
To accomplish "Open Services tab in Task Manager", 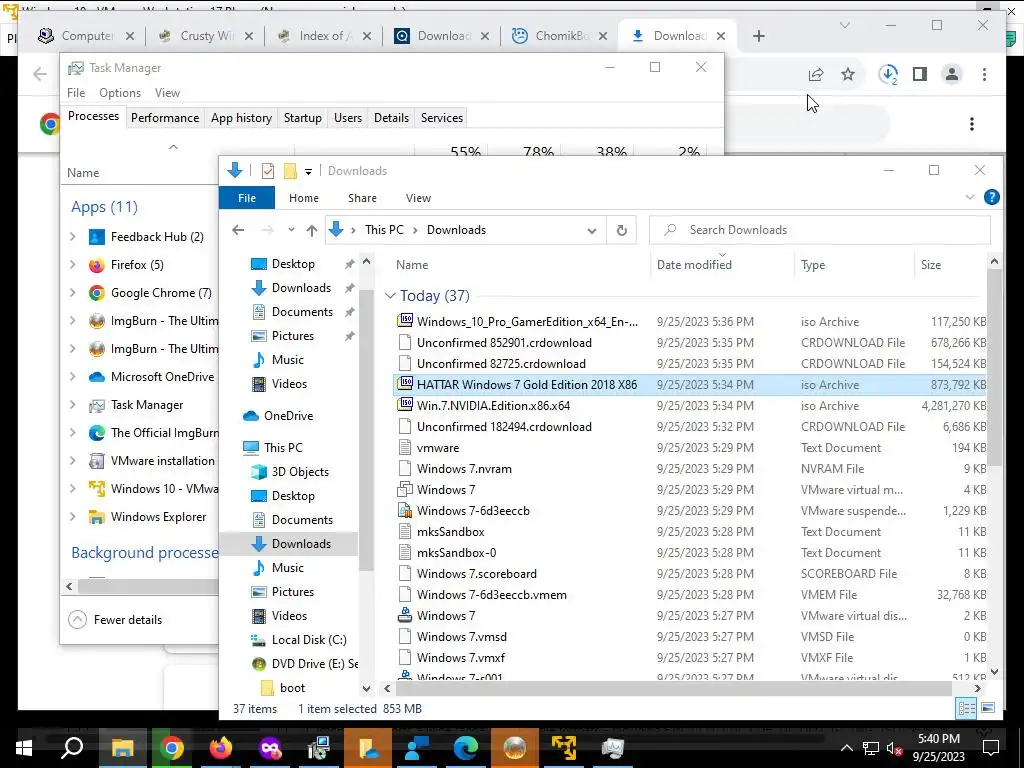I will click(441, 118).
